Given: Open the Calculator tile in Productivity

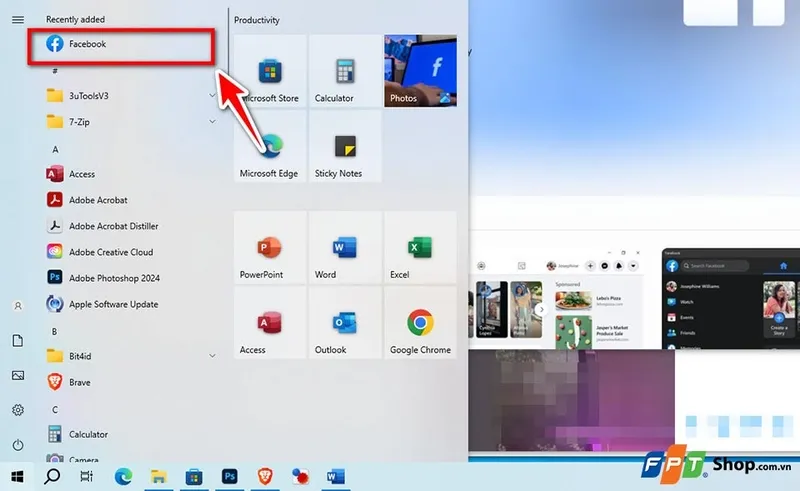Looking at the screenshot, I should [345, 72].
